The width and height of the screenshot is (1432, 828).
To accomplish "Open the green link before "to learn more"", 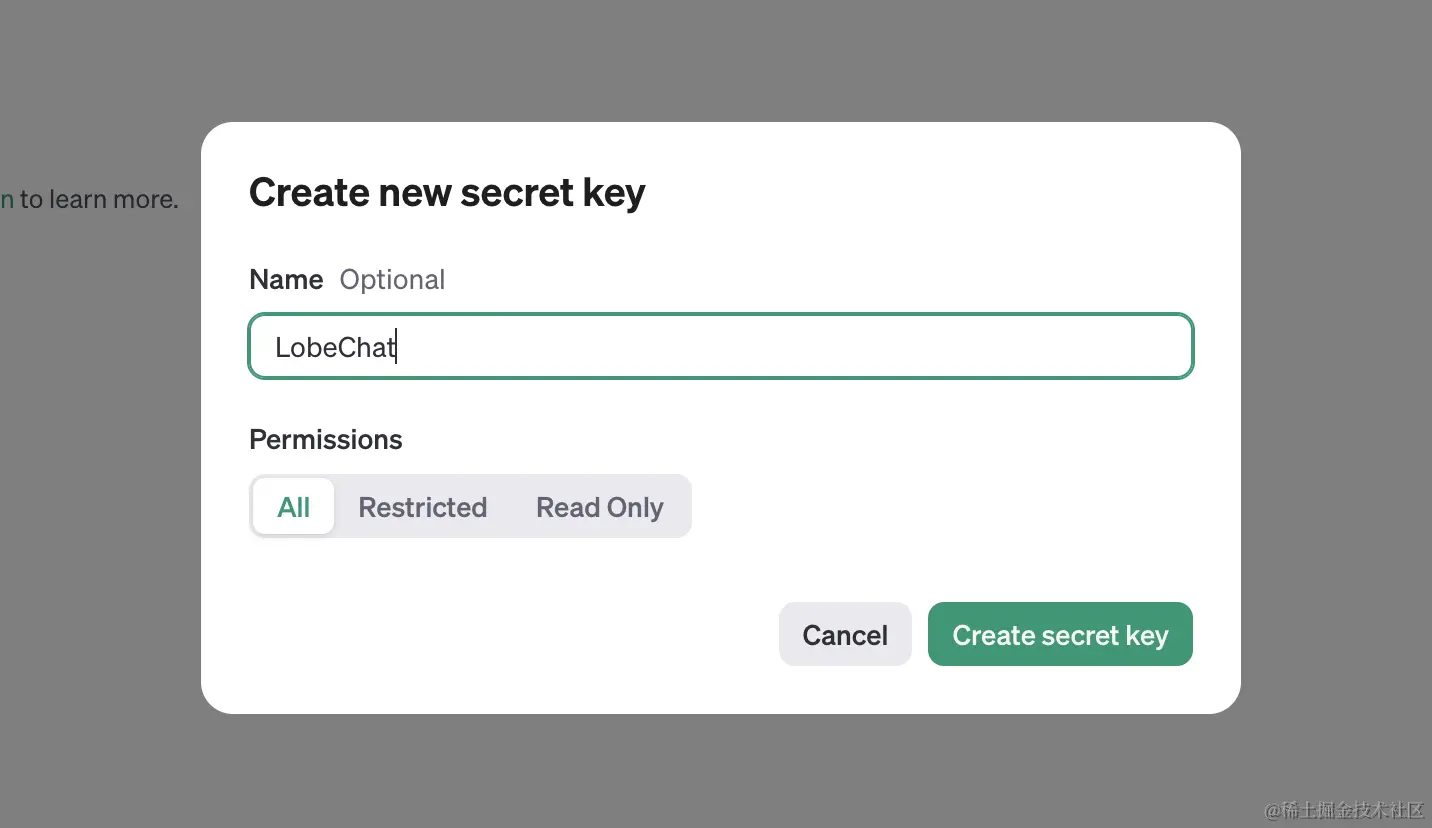I will pos(6,199).
